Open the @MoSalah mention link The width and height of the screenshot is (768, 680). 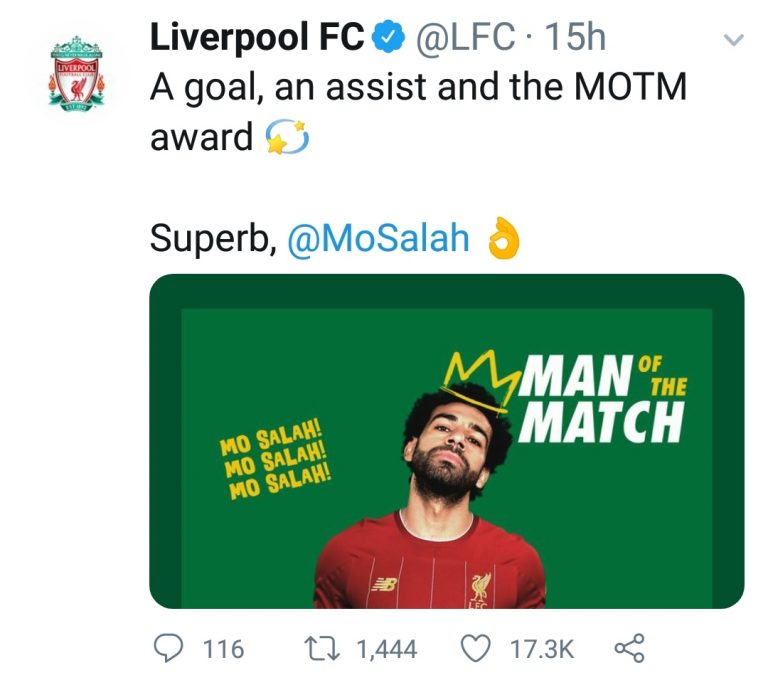point(378,238)
